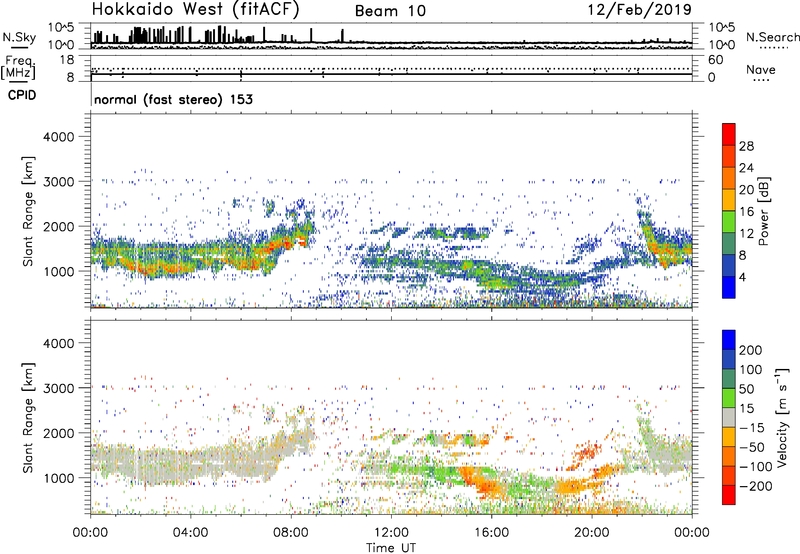Click the yellow 16-20 dB power swatch
This screenshot has width=800, height=554.
point(729,200)
